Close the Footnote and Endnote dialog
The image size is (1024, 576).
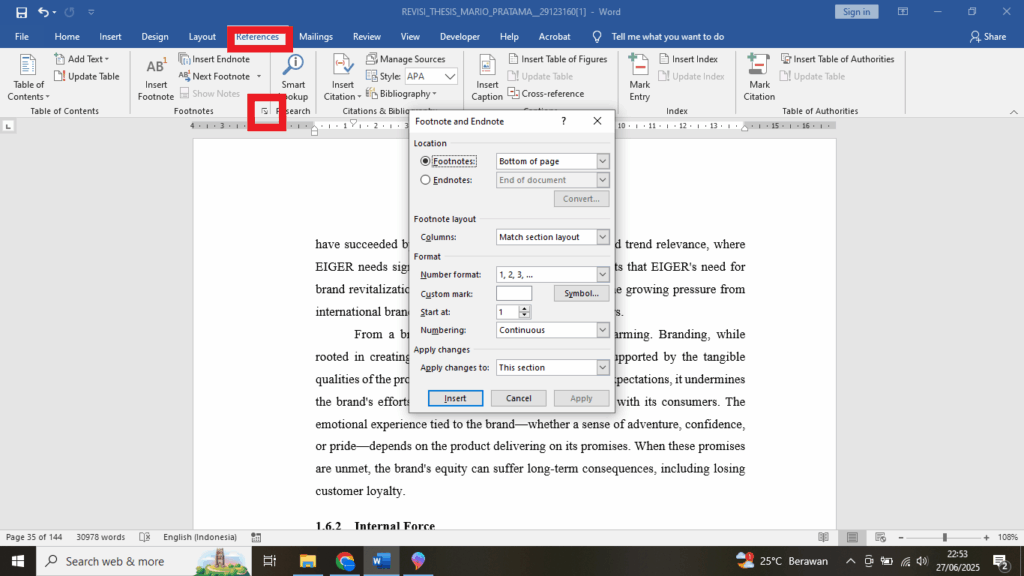(597, 121)
